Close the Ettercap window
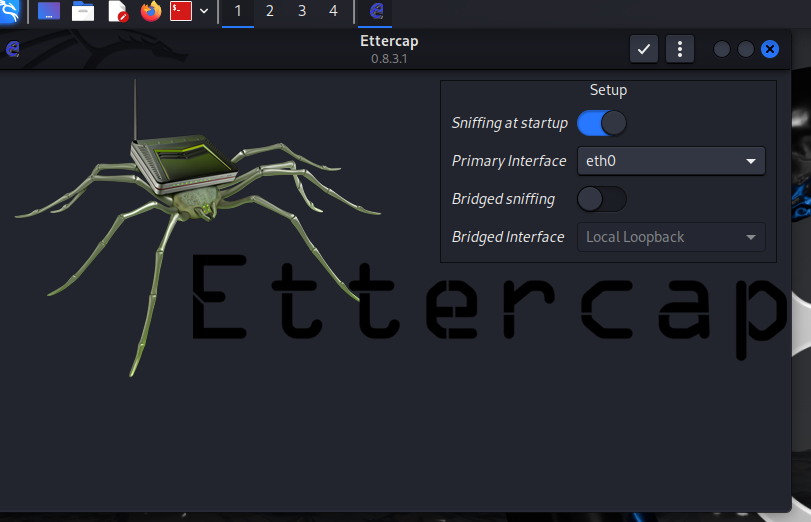Viewport: 811px width, 522px height. tap(770, 49)
